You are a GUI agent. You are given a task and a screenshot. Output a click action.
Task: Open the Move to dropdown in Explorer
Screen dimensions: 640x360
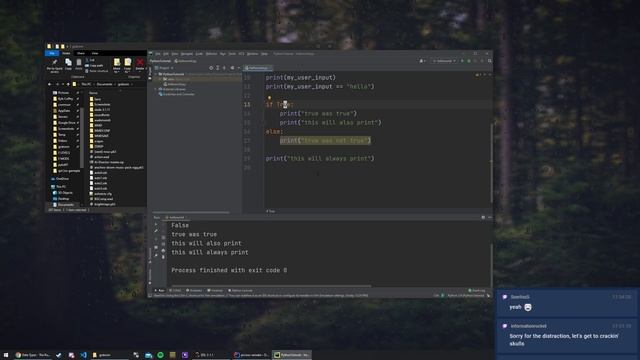point(117,64)
